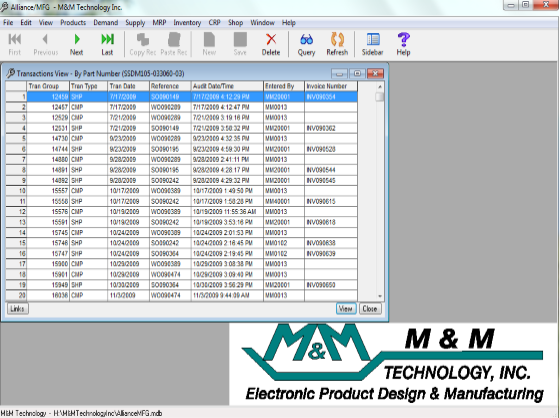
Task: Click Tran Date 11/3/2009 cell
Action: coord(128,295)
